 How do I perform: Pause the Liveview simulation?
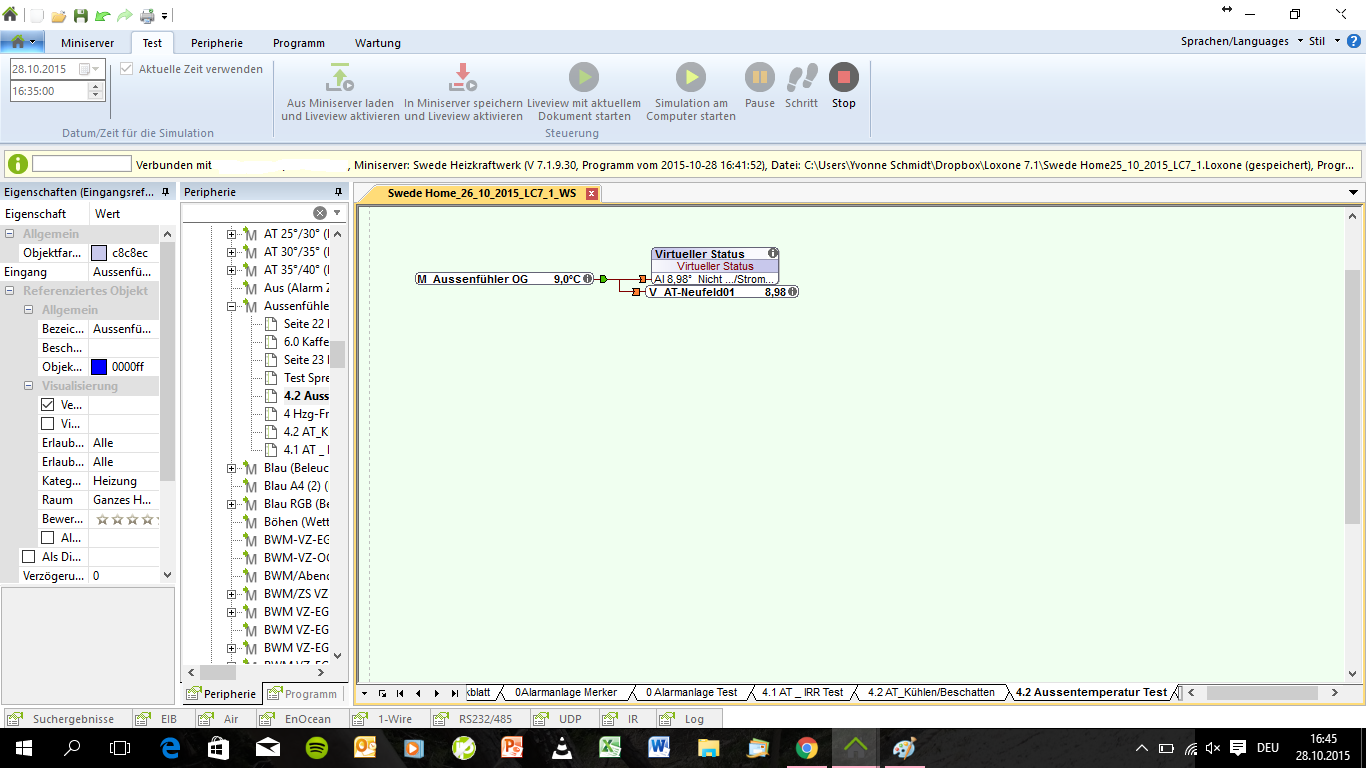click(759, 77)
